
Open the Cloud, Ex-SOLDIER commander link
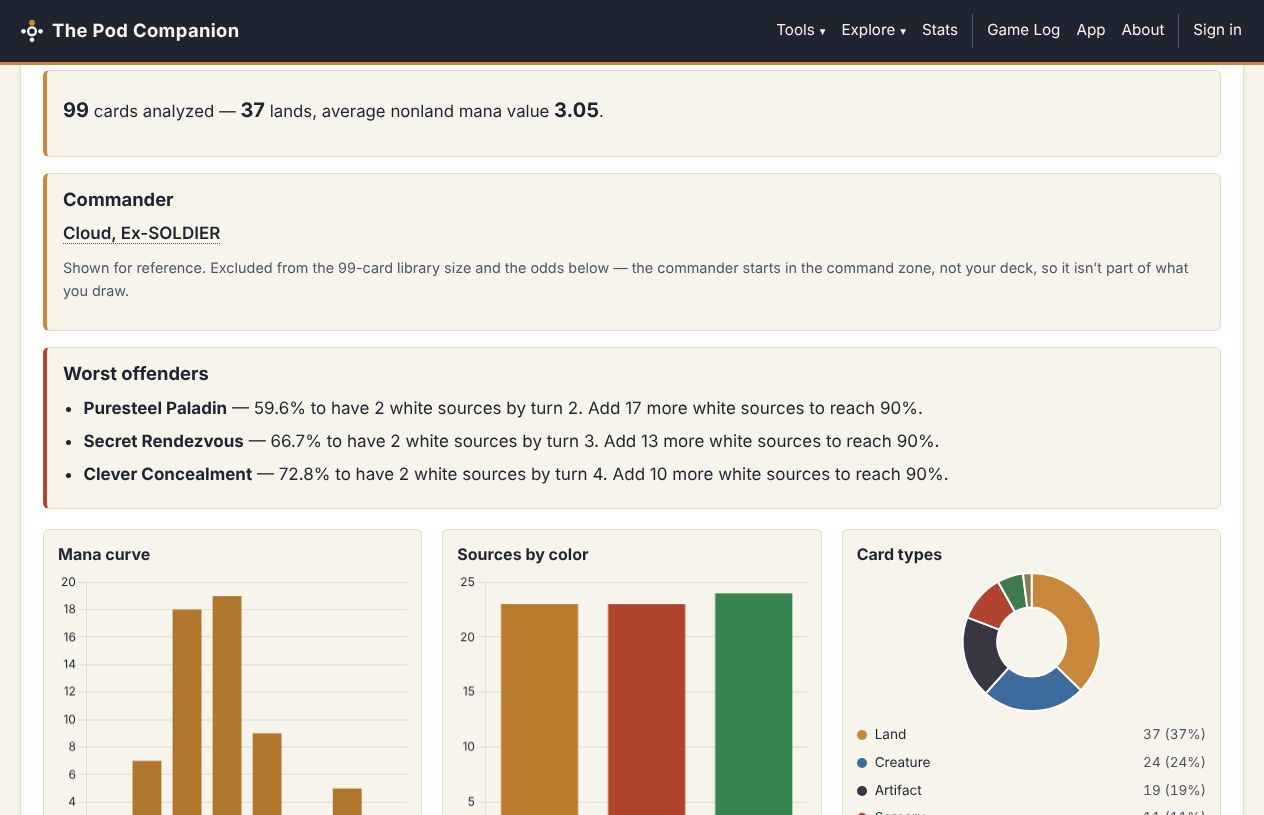coord(141,233)
